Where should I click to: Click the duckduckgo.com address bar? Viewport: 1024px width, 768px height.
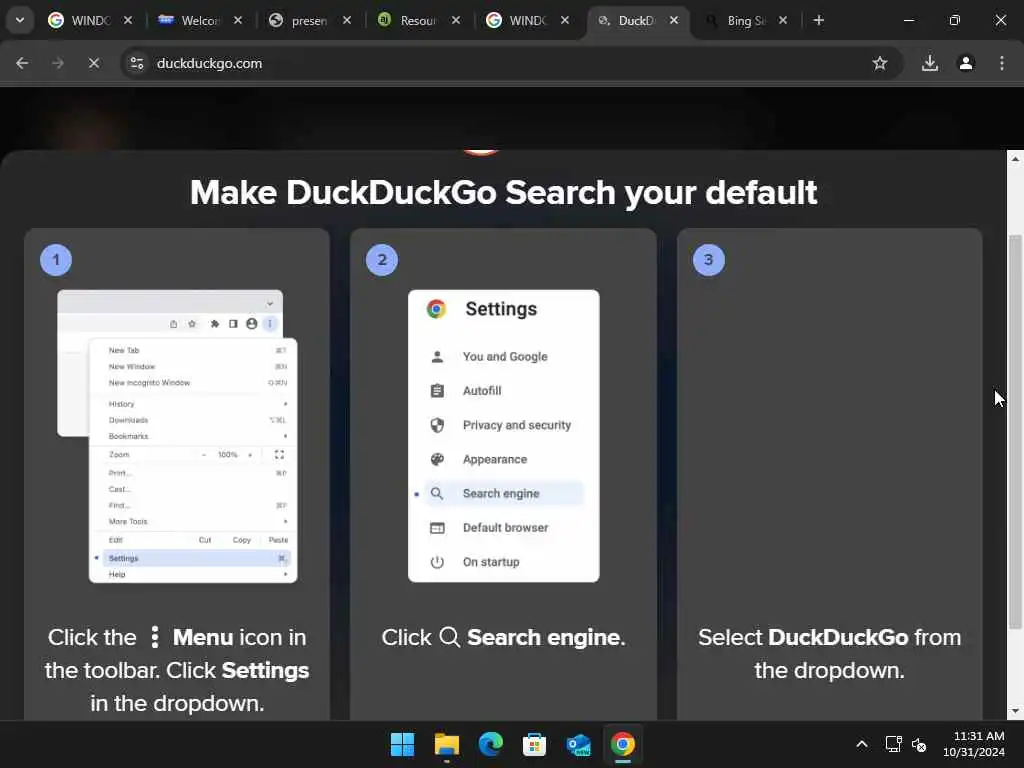(x=511, y=63)
